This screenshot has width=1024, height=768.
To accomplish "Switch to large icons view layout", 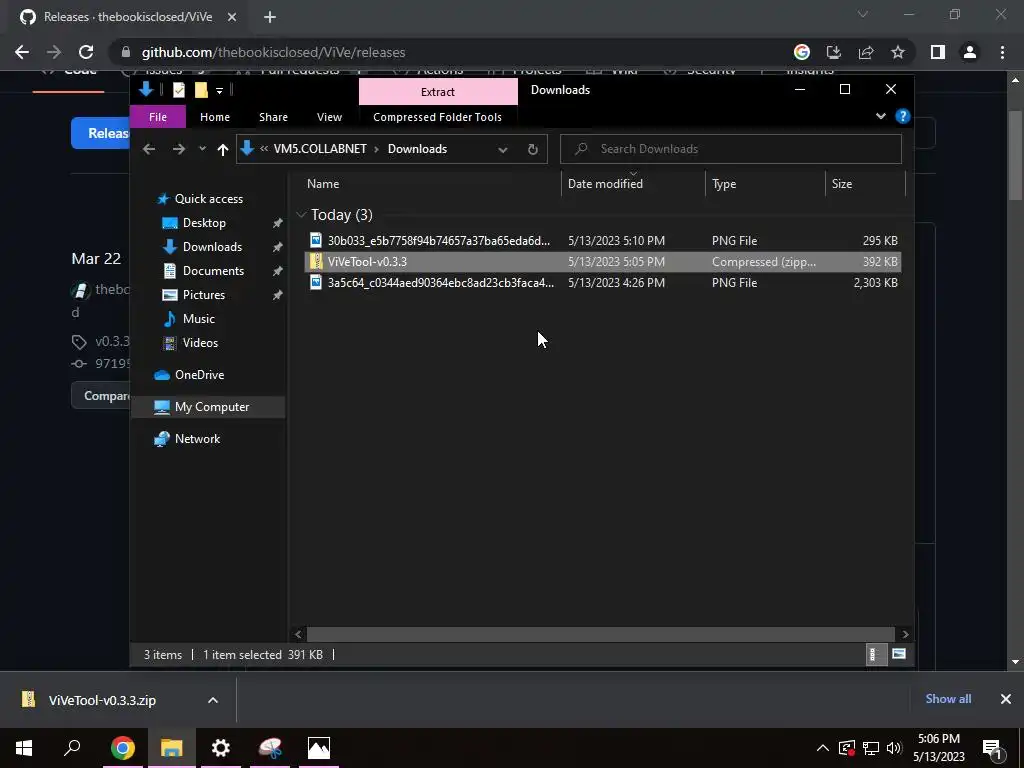I will tap(899, 654).
